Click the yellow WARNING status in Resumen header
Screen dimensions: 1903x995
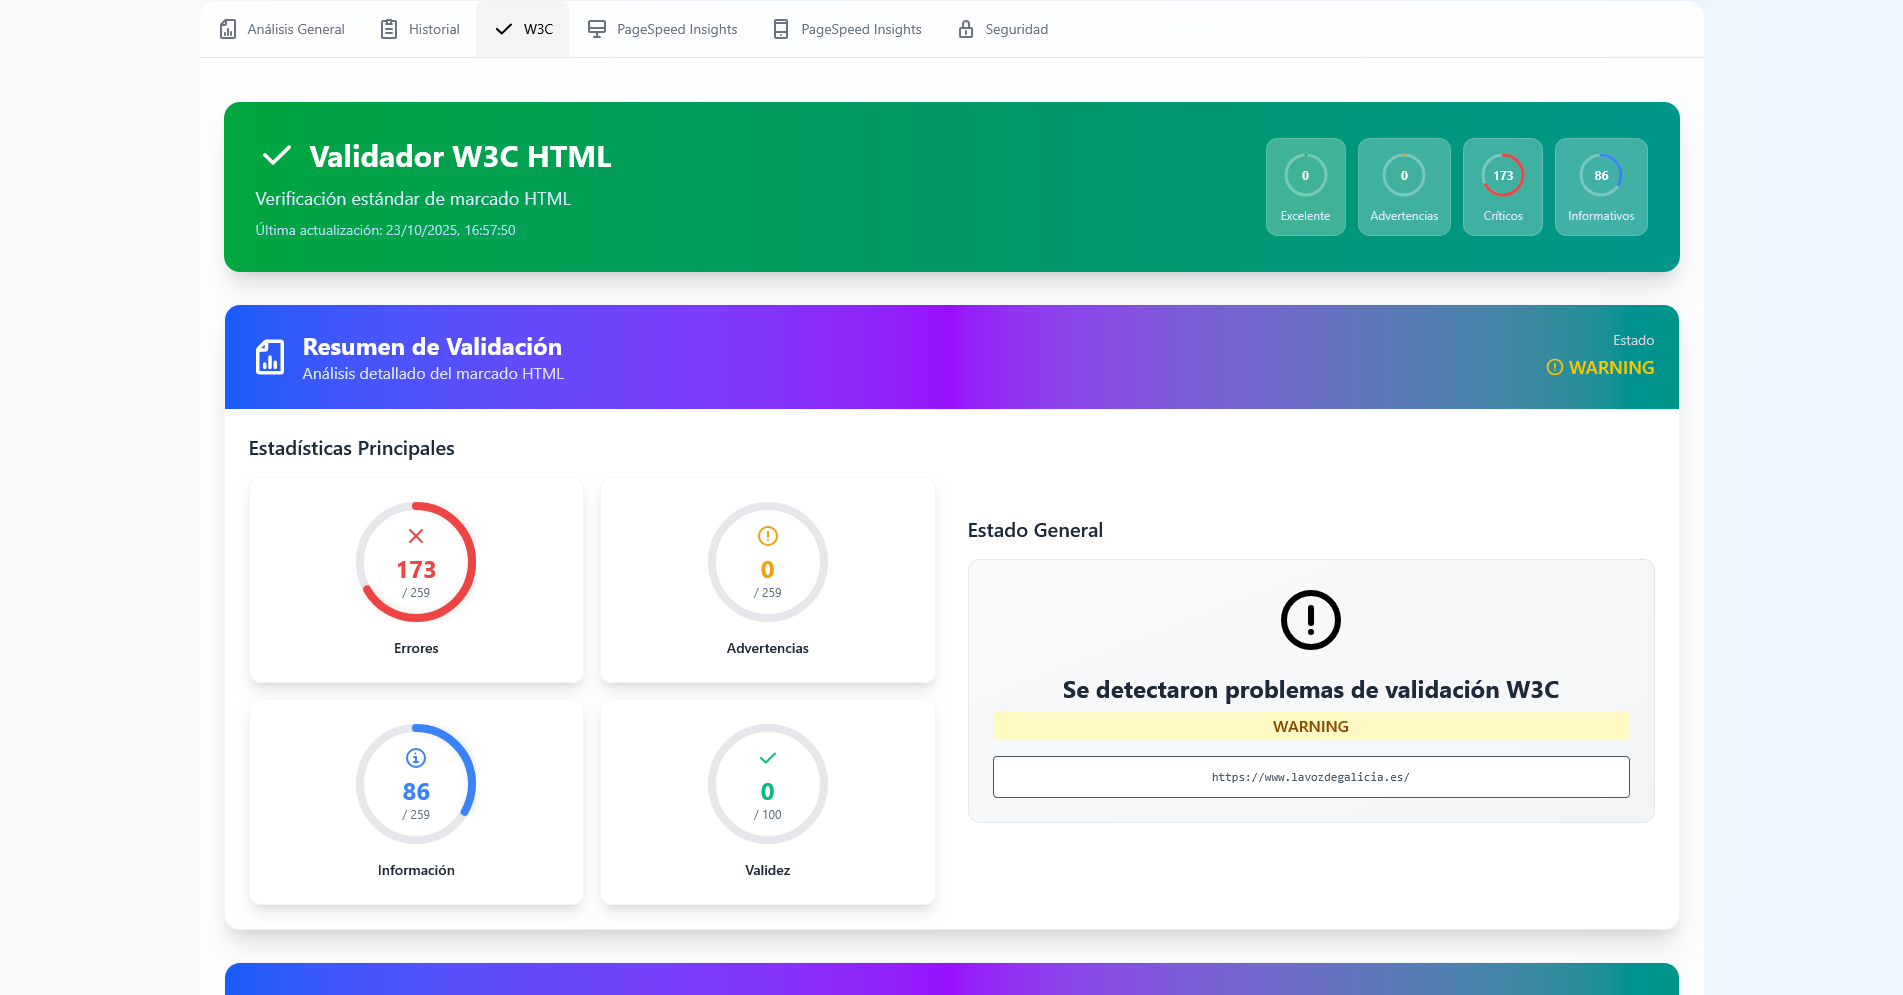click(1601, 368)
